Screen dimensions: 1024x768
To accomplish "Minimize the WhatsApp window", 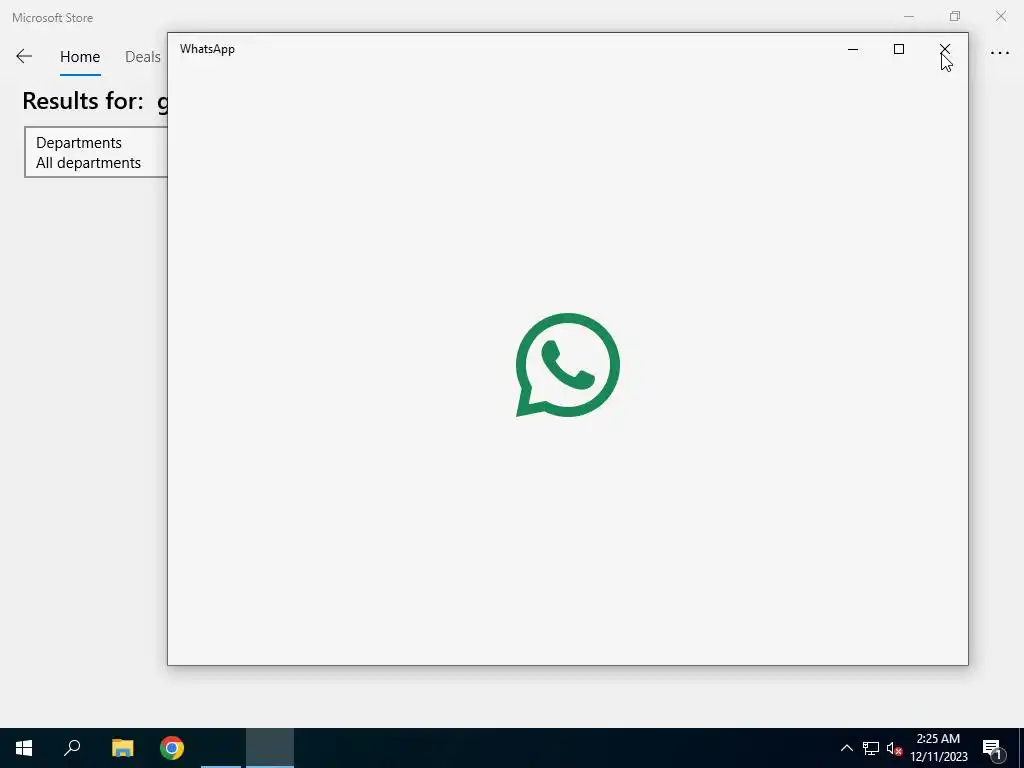I will pos(853,49).
